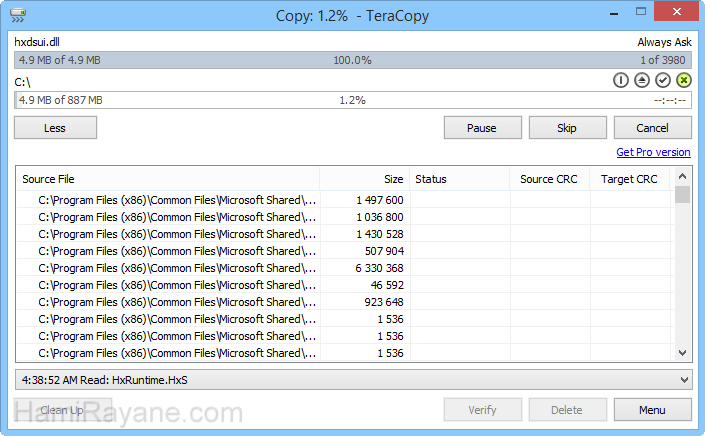Click the file list scroll-up arrow
This screenshot has height=436, width=705.
(682, 177)
